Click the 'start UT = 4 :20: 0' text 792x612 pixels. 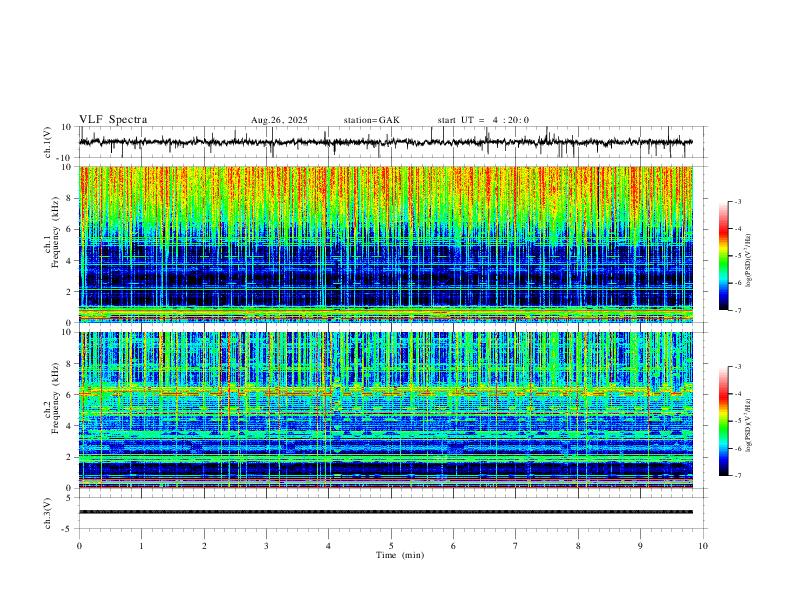click(483, 120)
